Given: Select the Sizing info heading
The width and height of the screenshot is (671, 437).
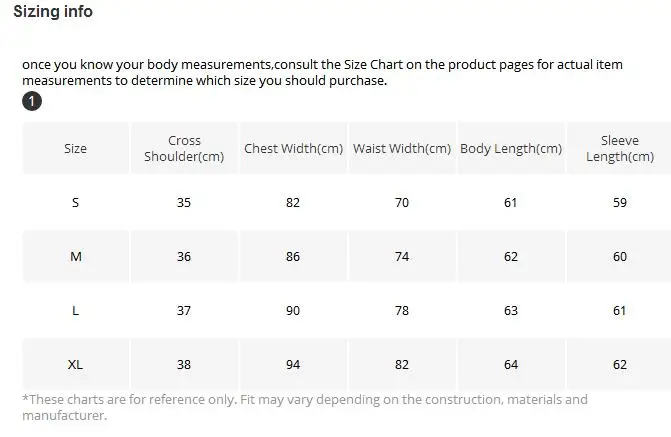Looking at the screenshot, I should coord(53,12).
